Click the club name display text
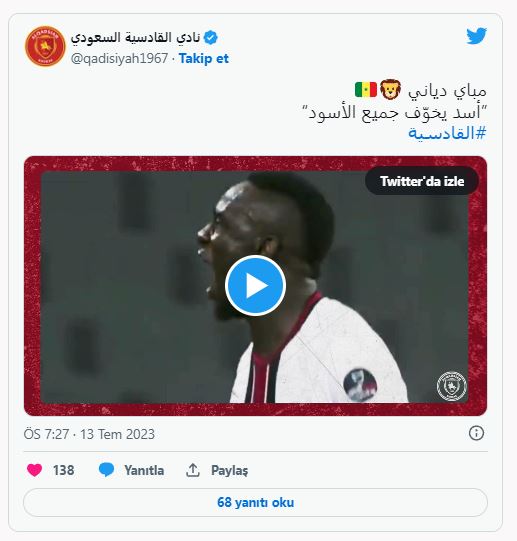The image size is (517, 541). click(x=135, y=38)
